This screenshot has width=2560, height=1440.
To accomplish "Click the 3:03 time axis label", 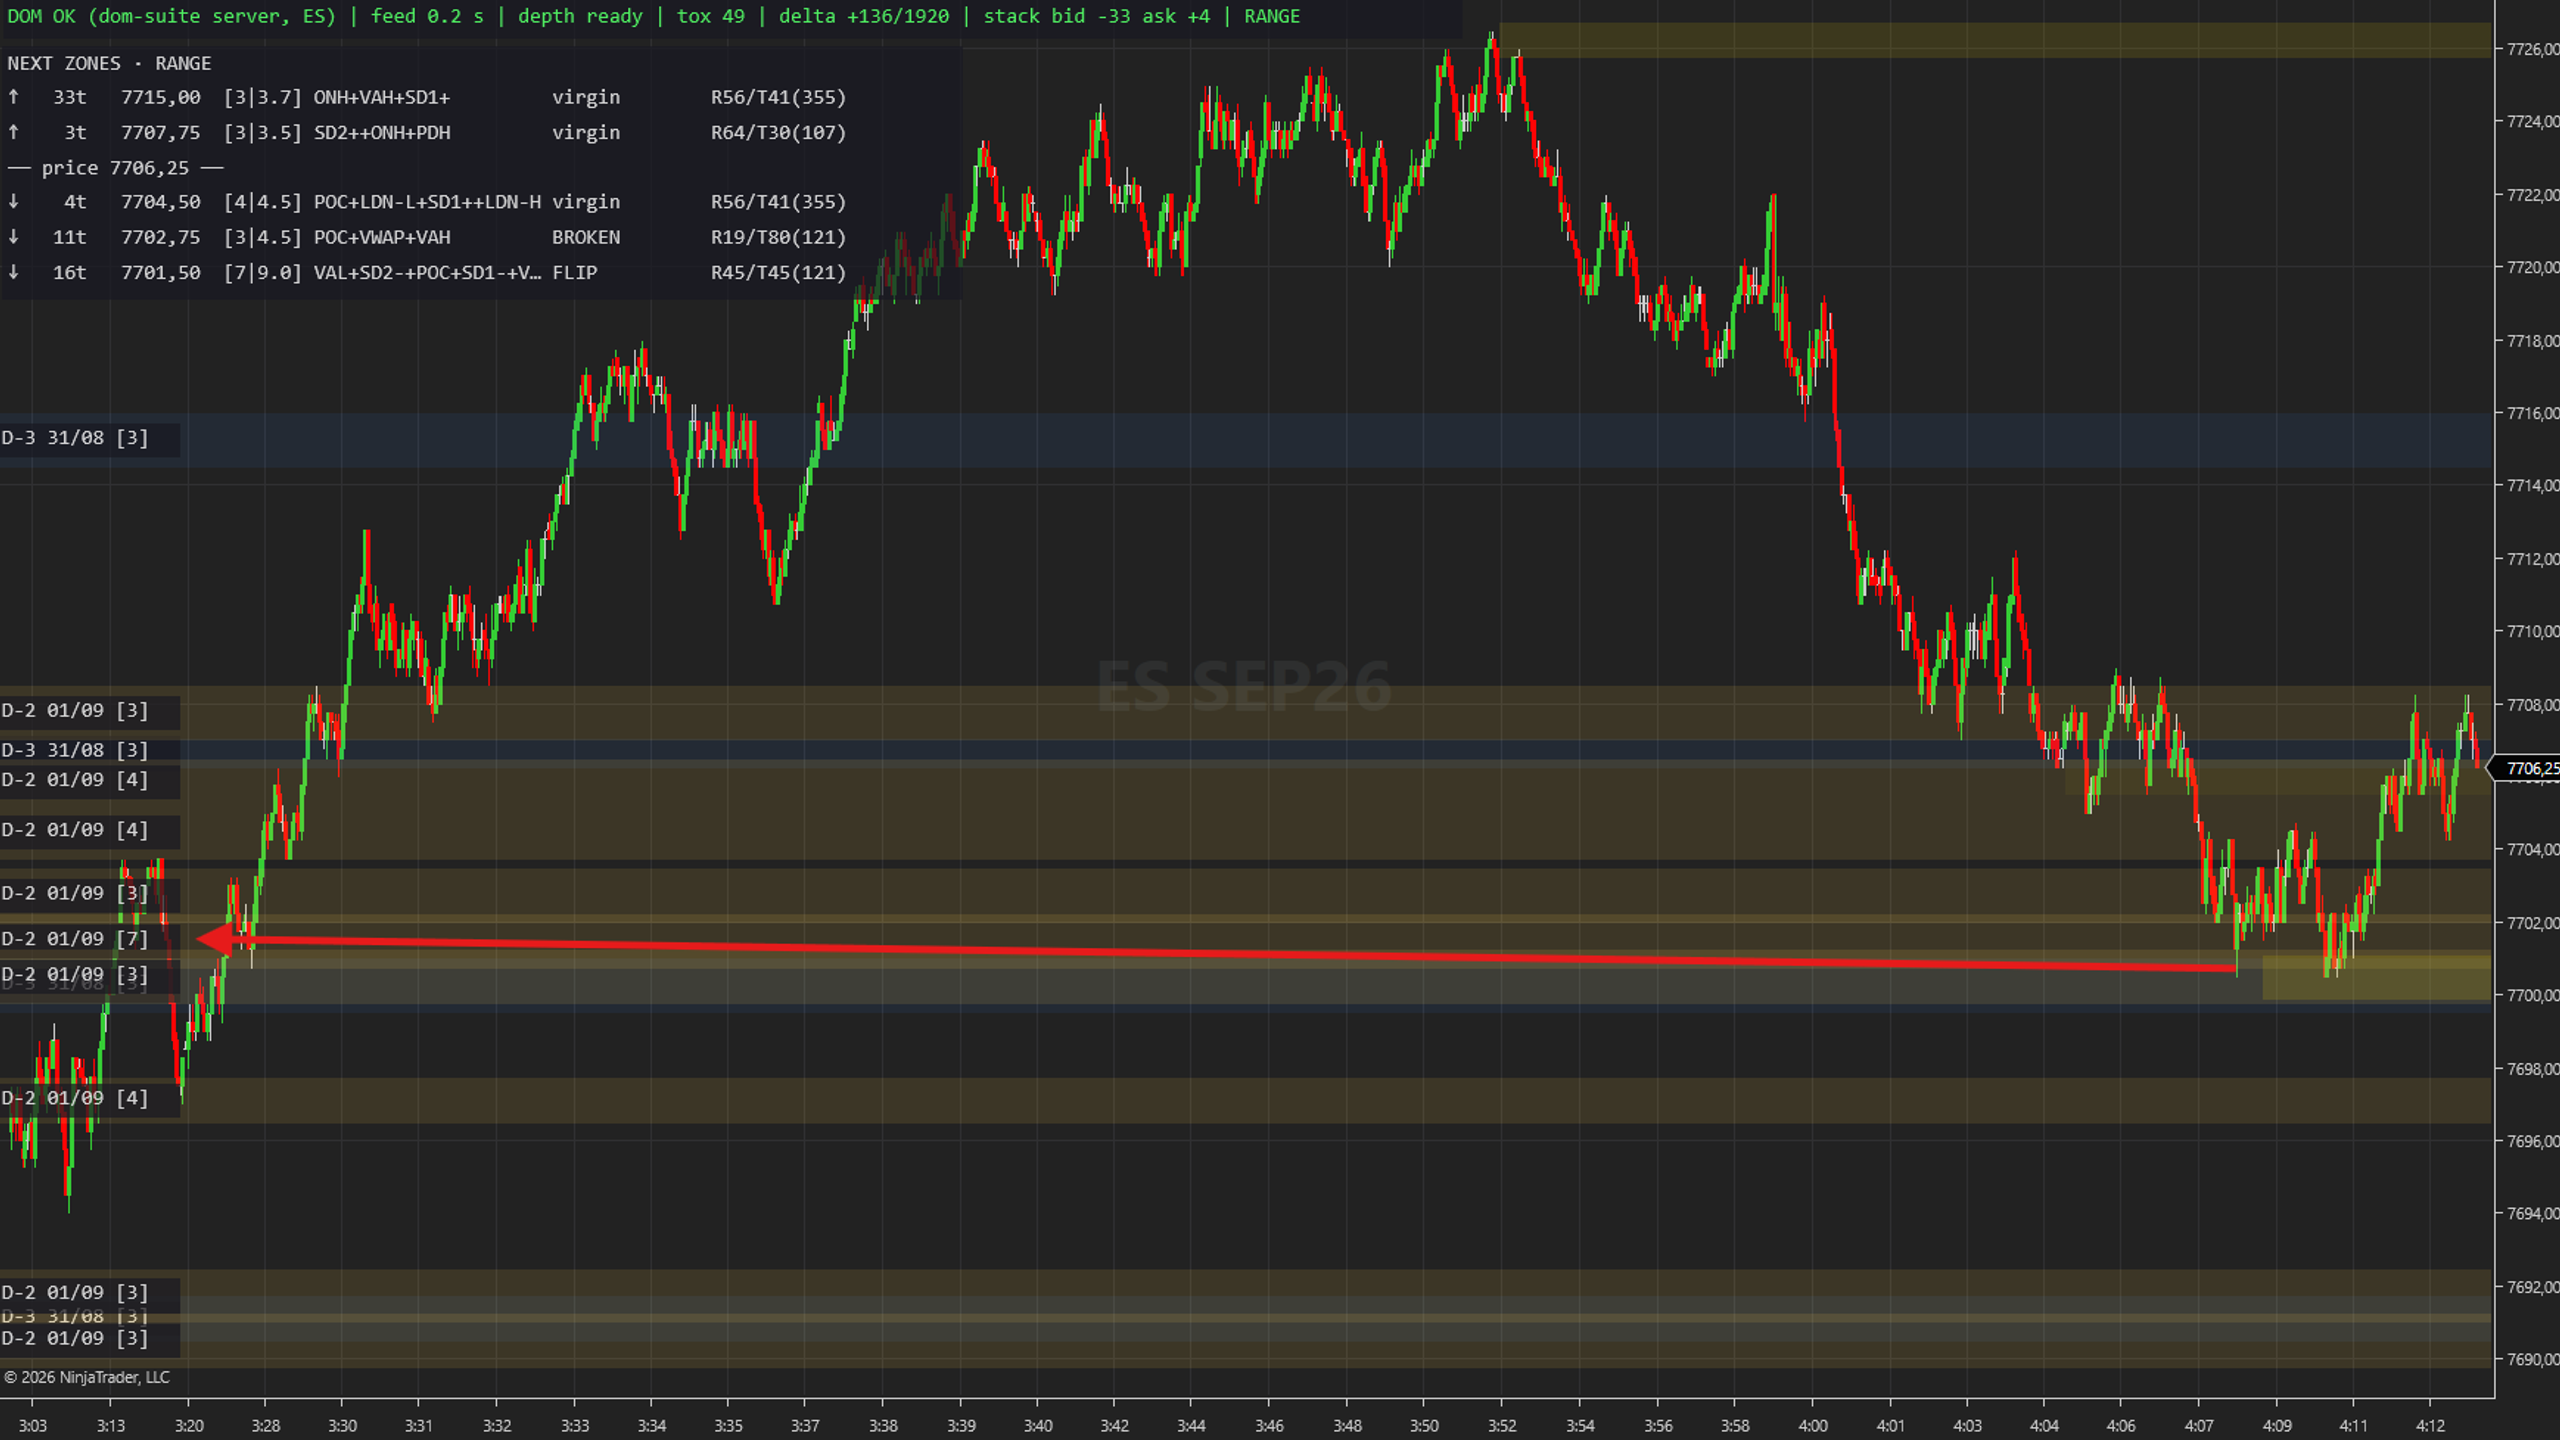I will pos(32,1426).
